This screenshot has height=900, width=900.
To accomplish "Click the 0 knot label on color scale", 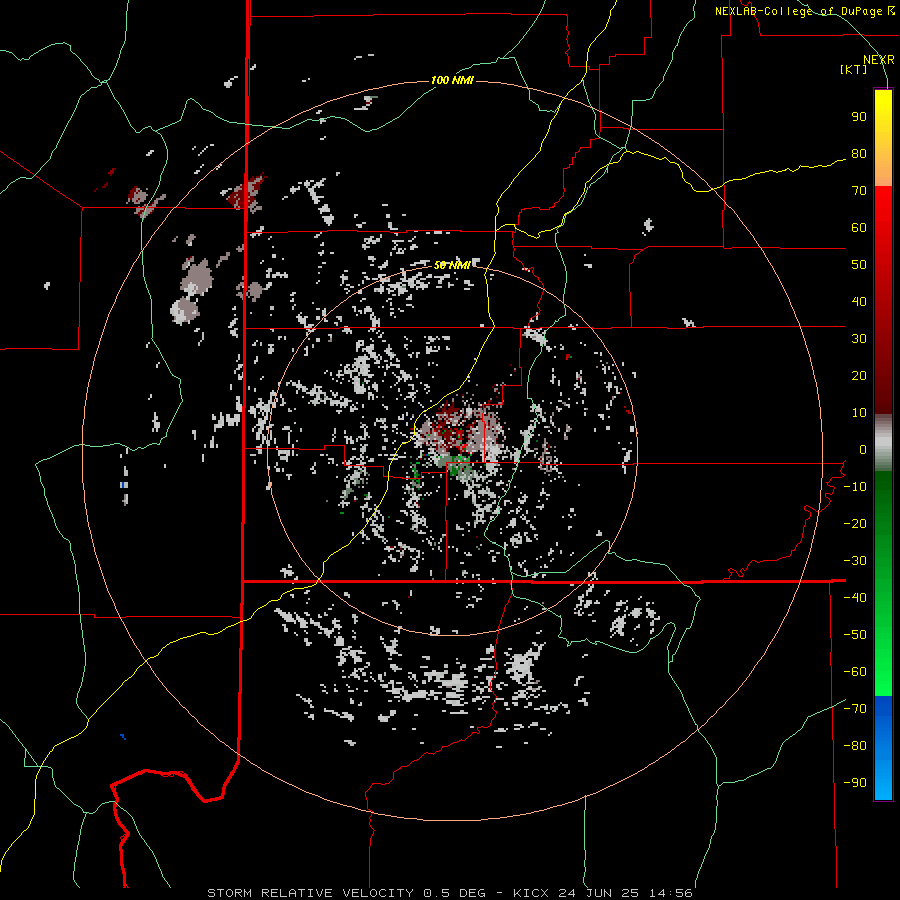I will click(863, 450).
